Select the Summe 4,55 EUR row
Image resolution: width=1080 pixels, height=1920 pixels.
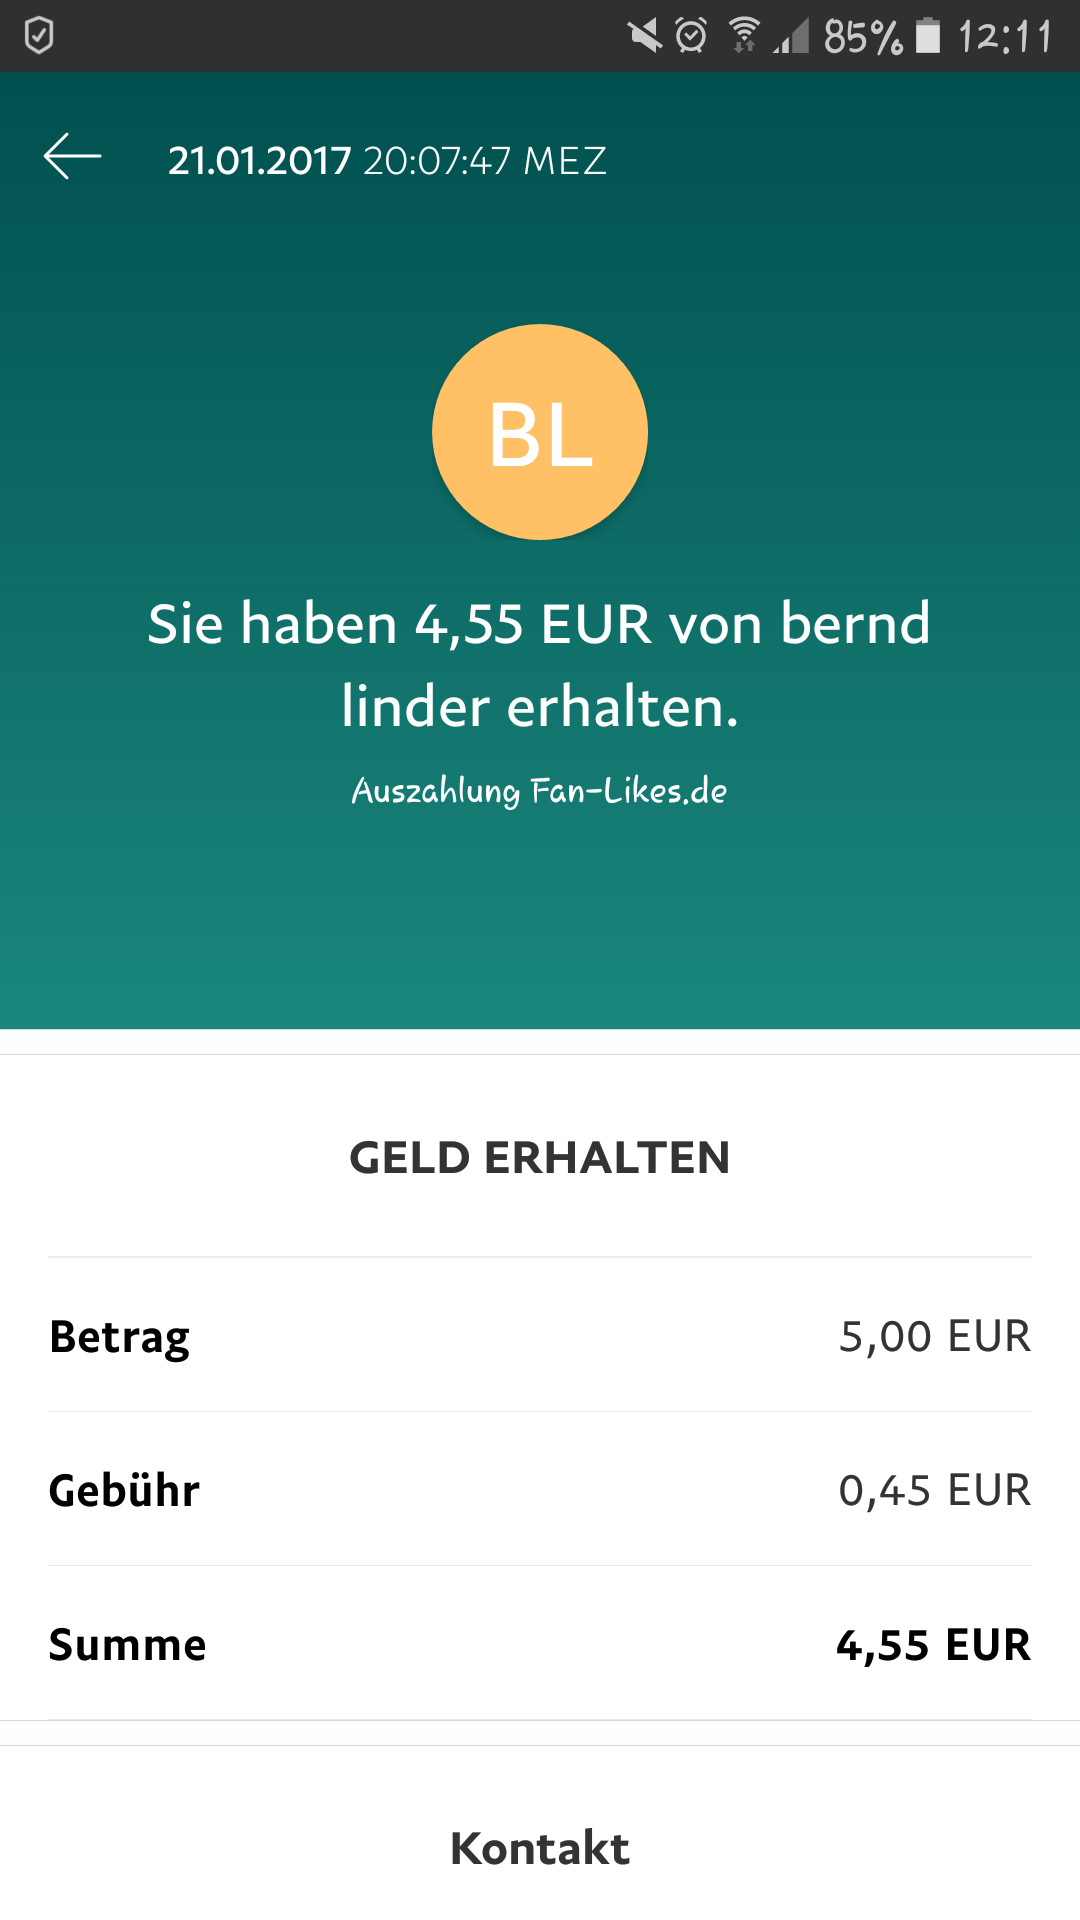(540, 1644)
